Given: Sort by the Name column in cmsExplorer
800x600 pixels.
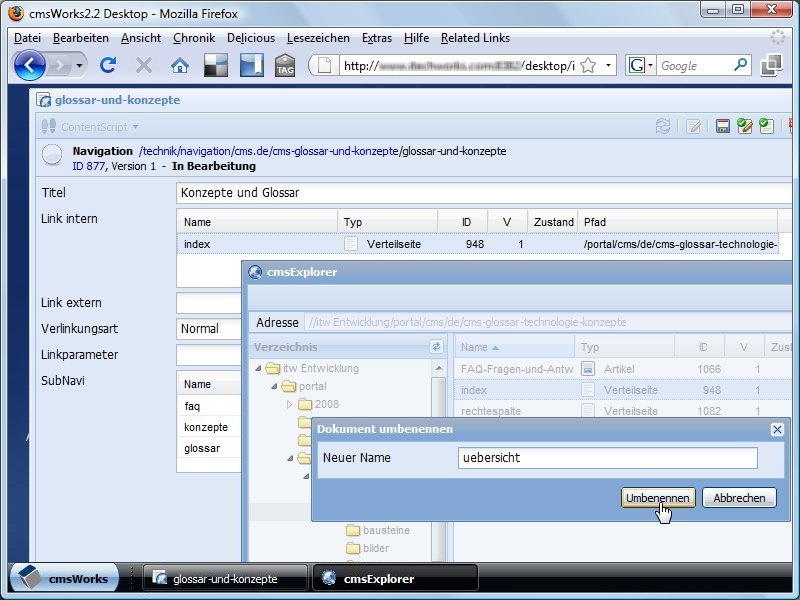Looking at the screenshot, I should coord(514,347).
